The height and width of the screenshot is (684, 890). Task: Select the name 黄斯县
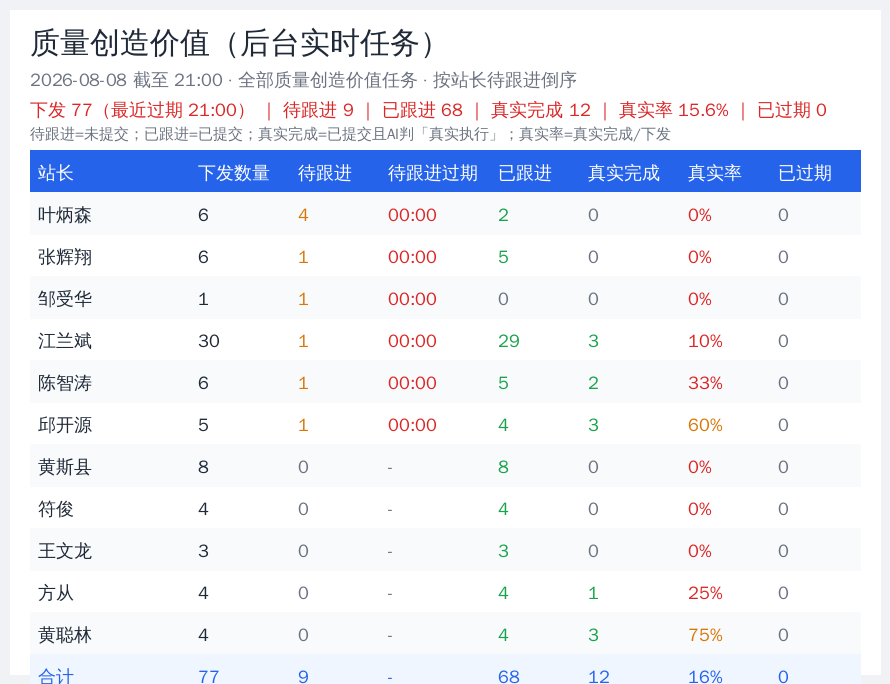pyautogui.click(x=65, y=467)
